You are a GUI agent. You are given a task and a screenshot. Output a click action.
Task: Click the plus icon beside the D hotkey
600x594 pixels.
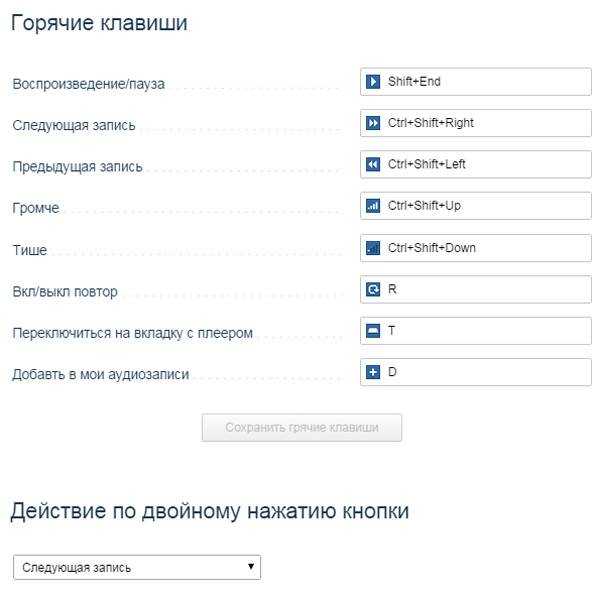373,372
